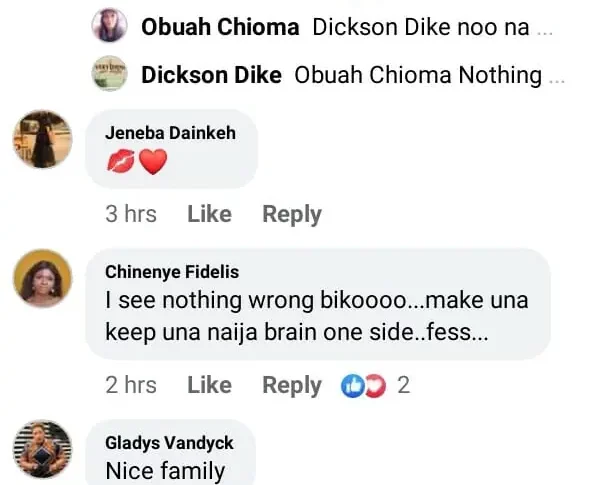This screenshot has height=485, width=600.
Task: Open Jeneba Dainkeh's profile name
Action: (x=170, y=132)
